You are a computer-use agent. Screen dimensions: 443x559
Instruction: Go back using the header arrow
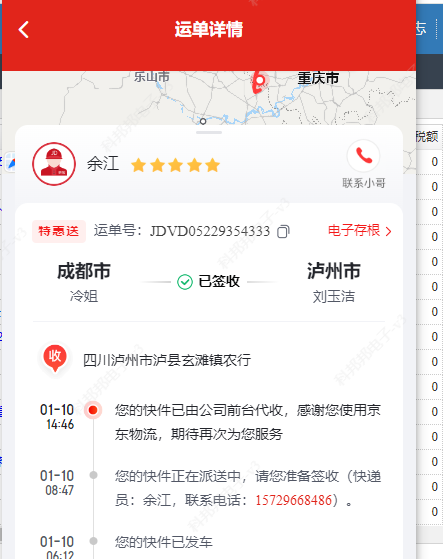pyautogui.click(x=24, y=29)
